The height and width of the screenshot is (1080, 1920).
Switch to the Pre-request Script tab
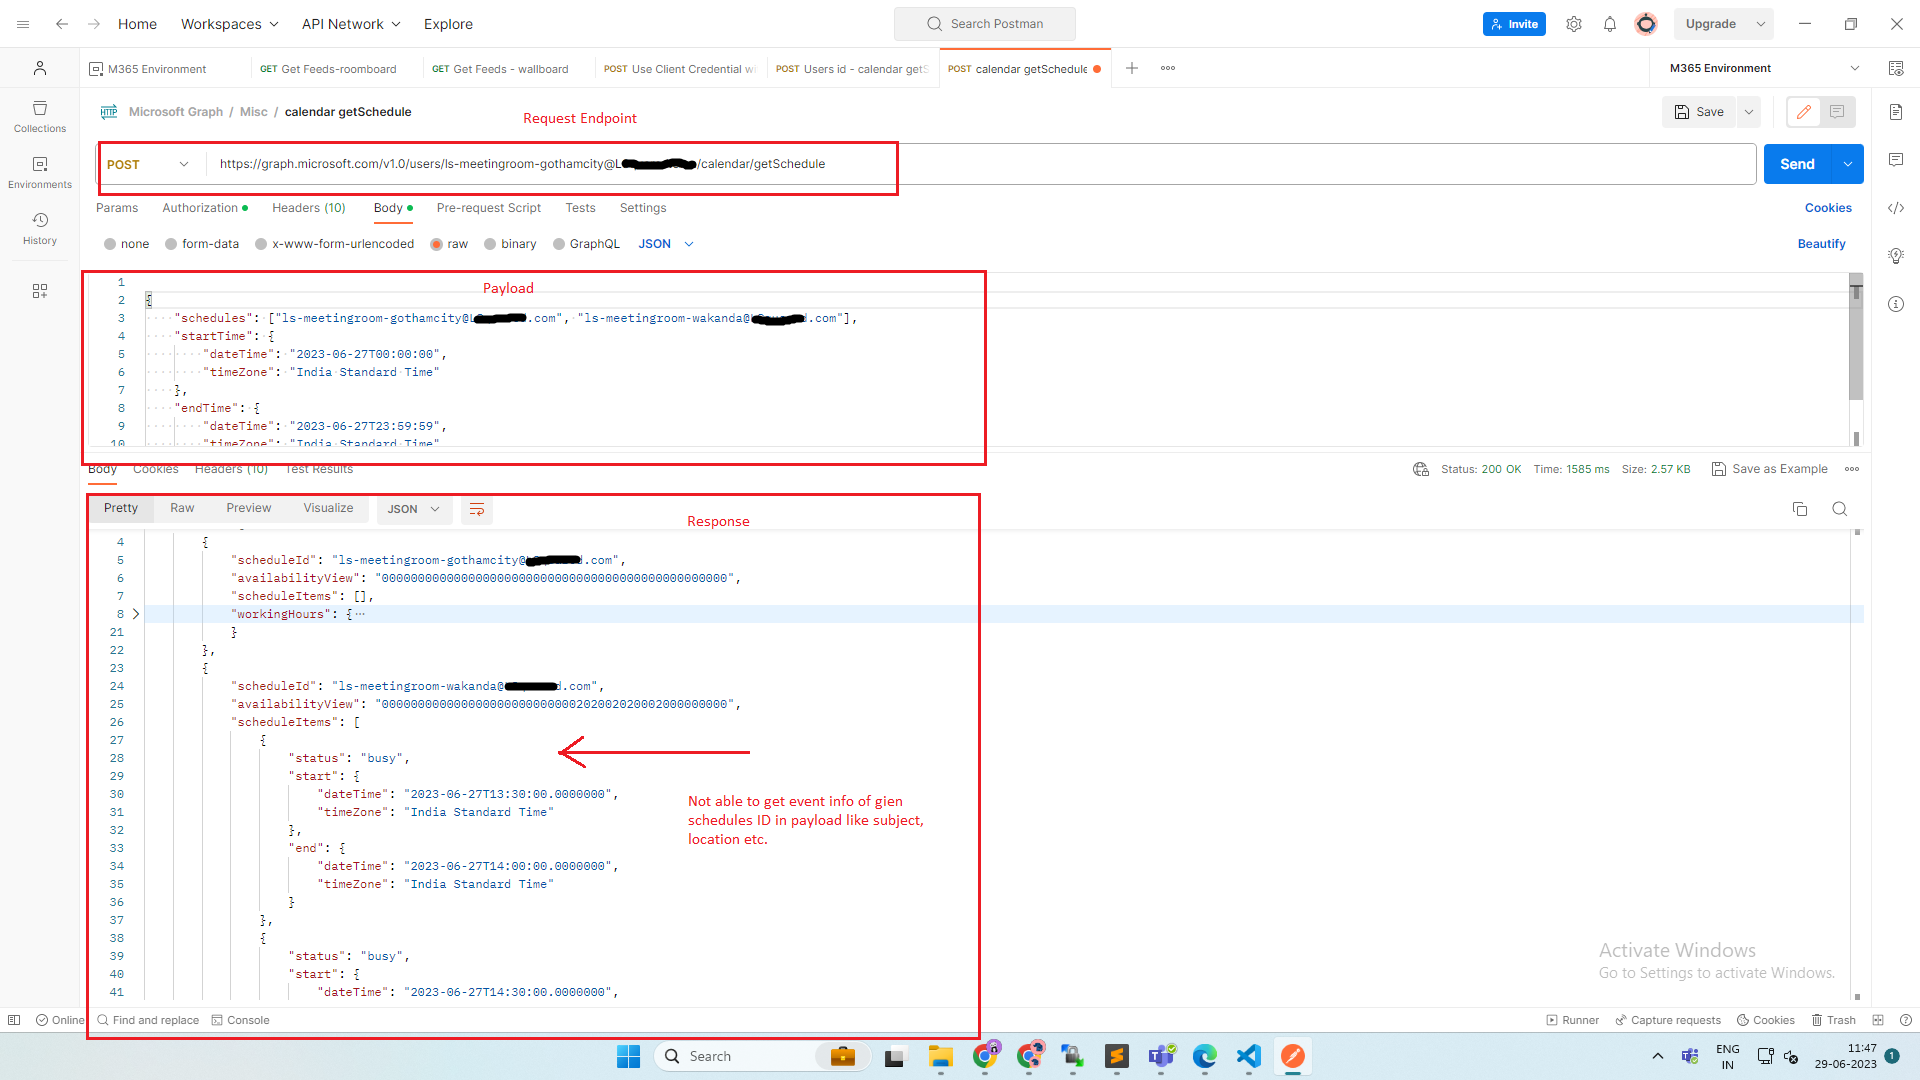click(489, 208)
